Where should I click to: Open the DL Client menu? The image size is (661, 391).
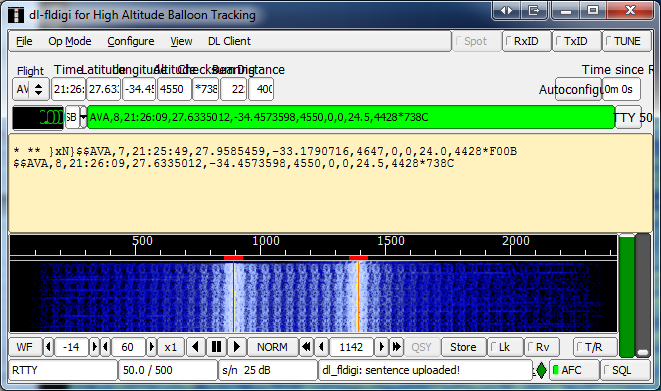pyautogui.click(x=229, y=41)
